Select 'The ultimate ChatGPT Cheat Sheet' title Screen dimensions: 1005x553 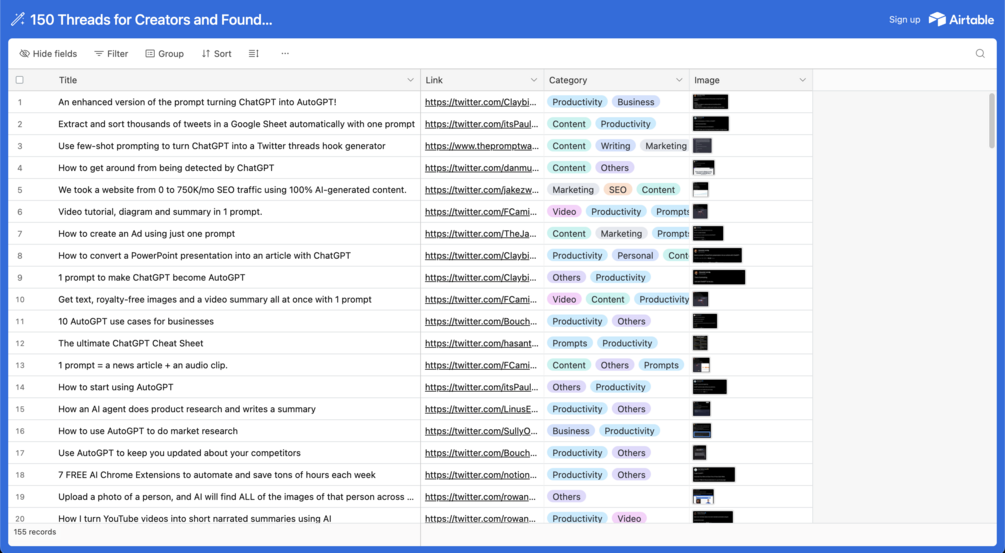click(131, 343)
